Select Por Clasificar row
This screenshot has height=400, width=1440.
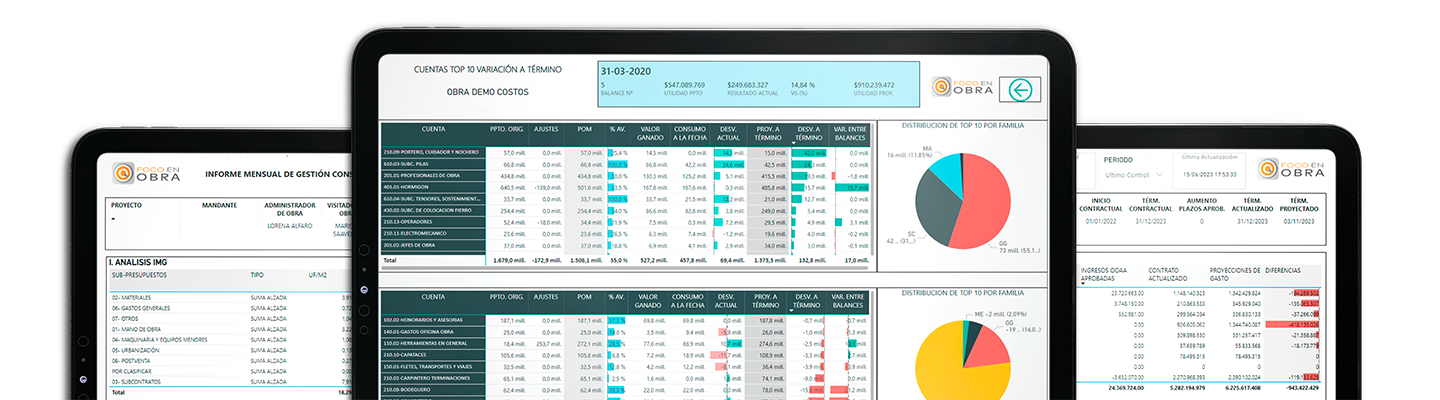point(230,372)
